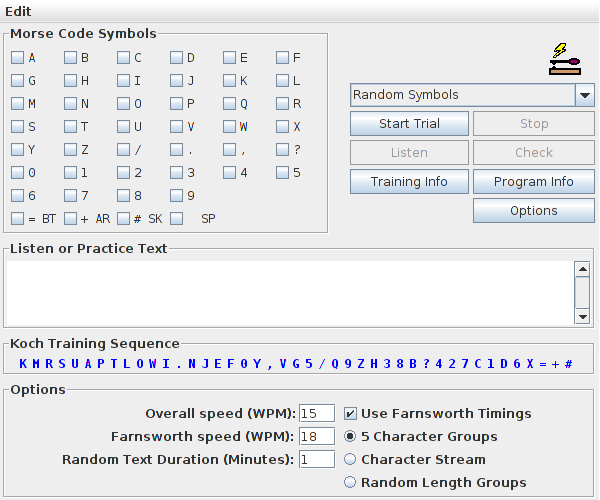This screenshot has height=500, width=600.
Task: Check the question mark symbol box
Action: [282, 150]
